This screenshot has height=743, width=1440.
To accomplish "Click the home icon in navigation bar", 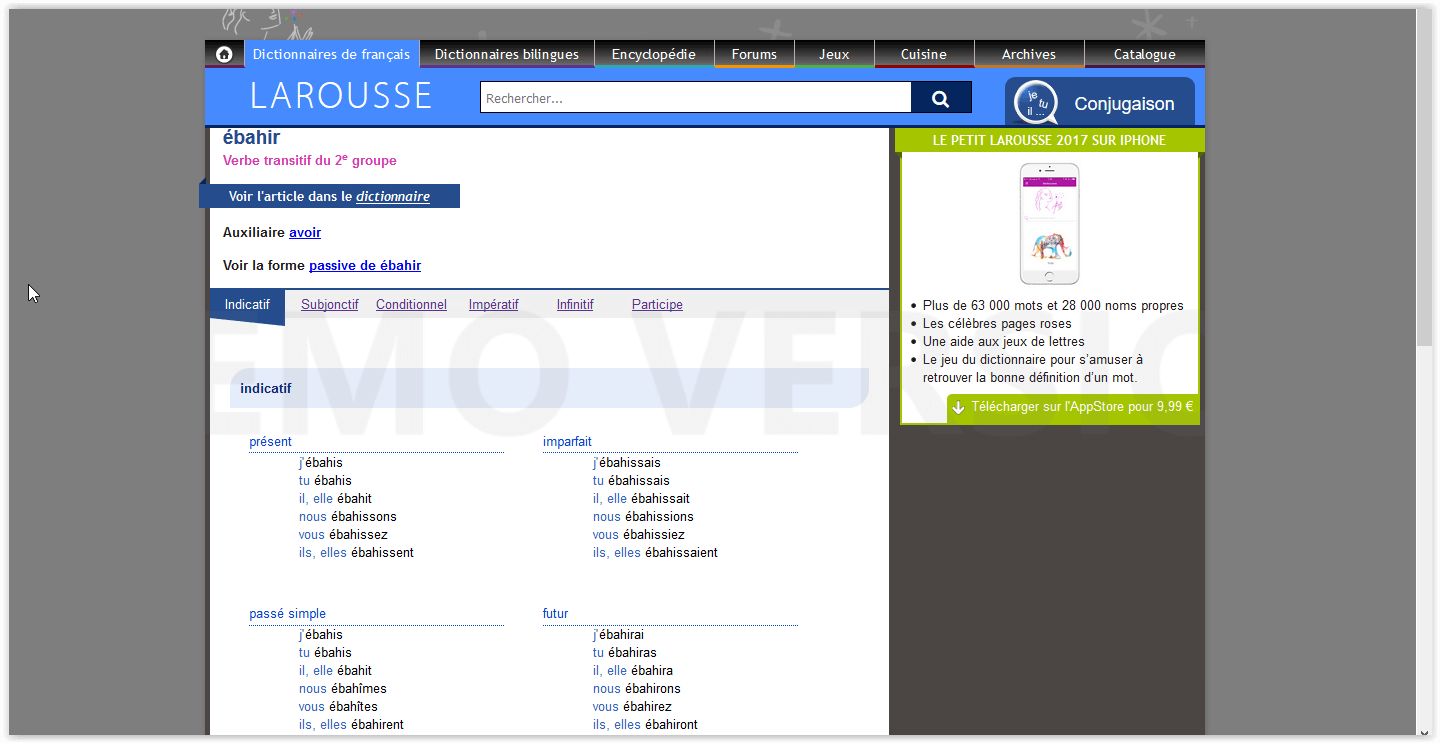I will tap(224, 54).
